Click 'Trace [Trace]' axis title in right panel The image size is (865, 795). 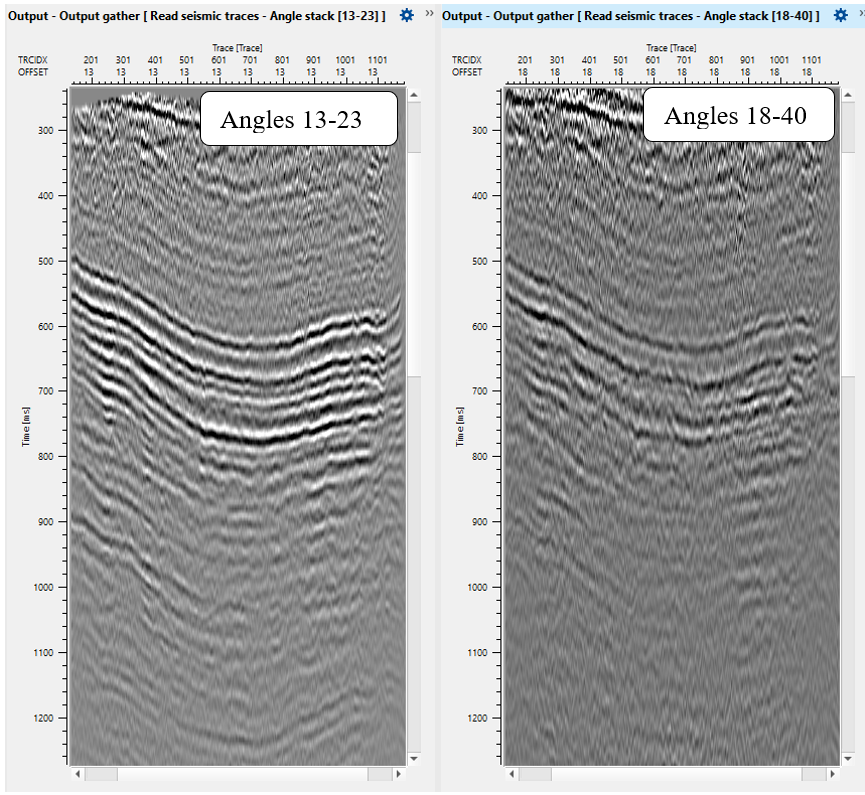click(x=671, y=48)
